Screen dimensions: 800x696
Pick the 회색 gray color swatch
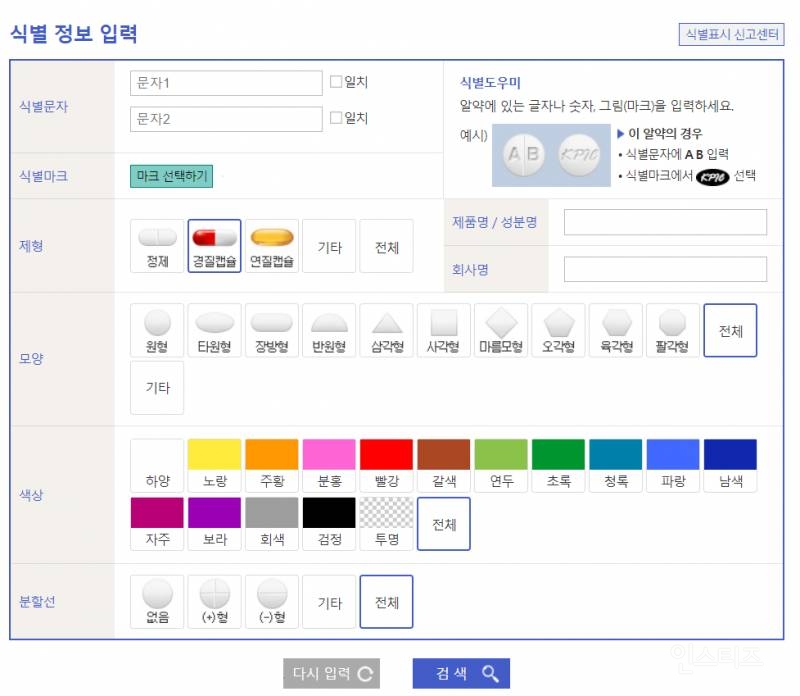271,524
